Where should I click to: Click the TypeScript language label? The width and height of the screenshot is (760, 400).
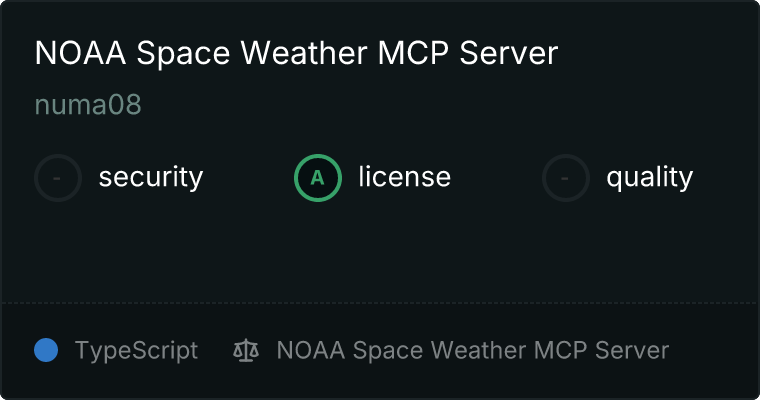tap(136, 351)
